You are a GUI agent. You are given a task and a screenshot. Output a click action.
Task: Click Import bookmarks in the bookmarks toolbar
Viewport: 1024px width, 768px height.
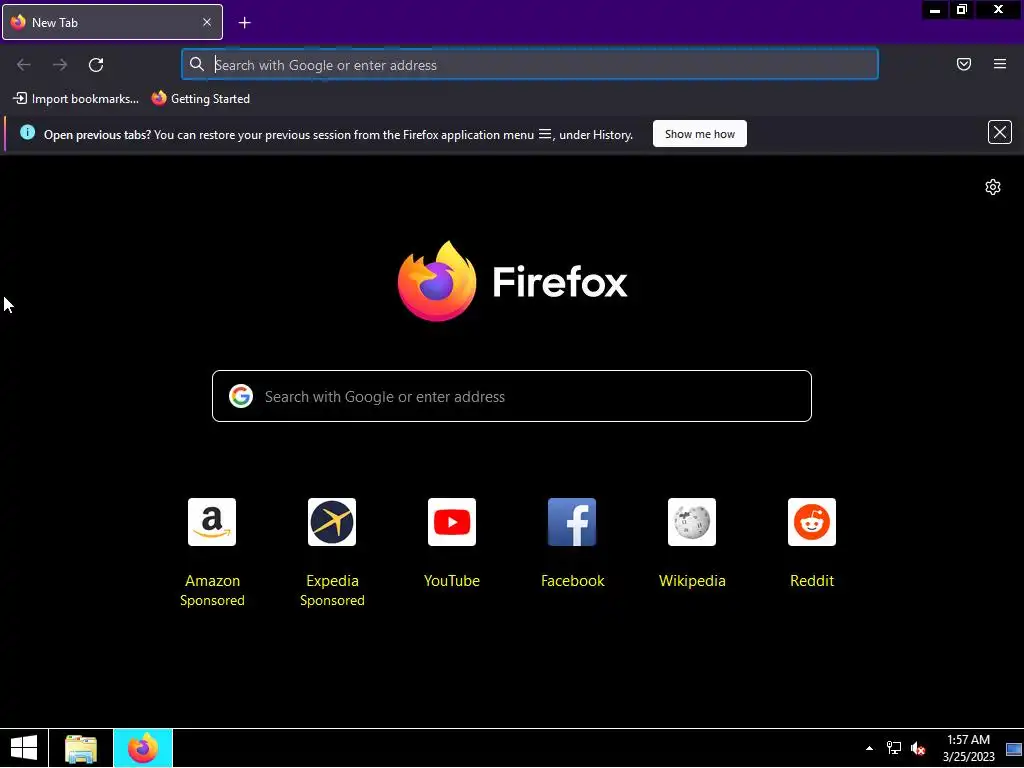coord(76,99)
